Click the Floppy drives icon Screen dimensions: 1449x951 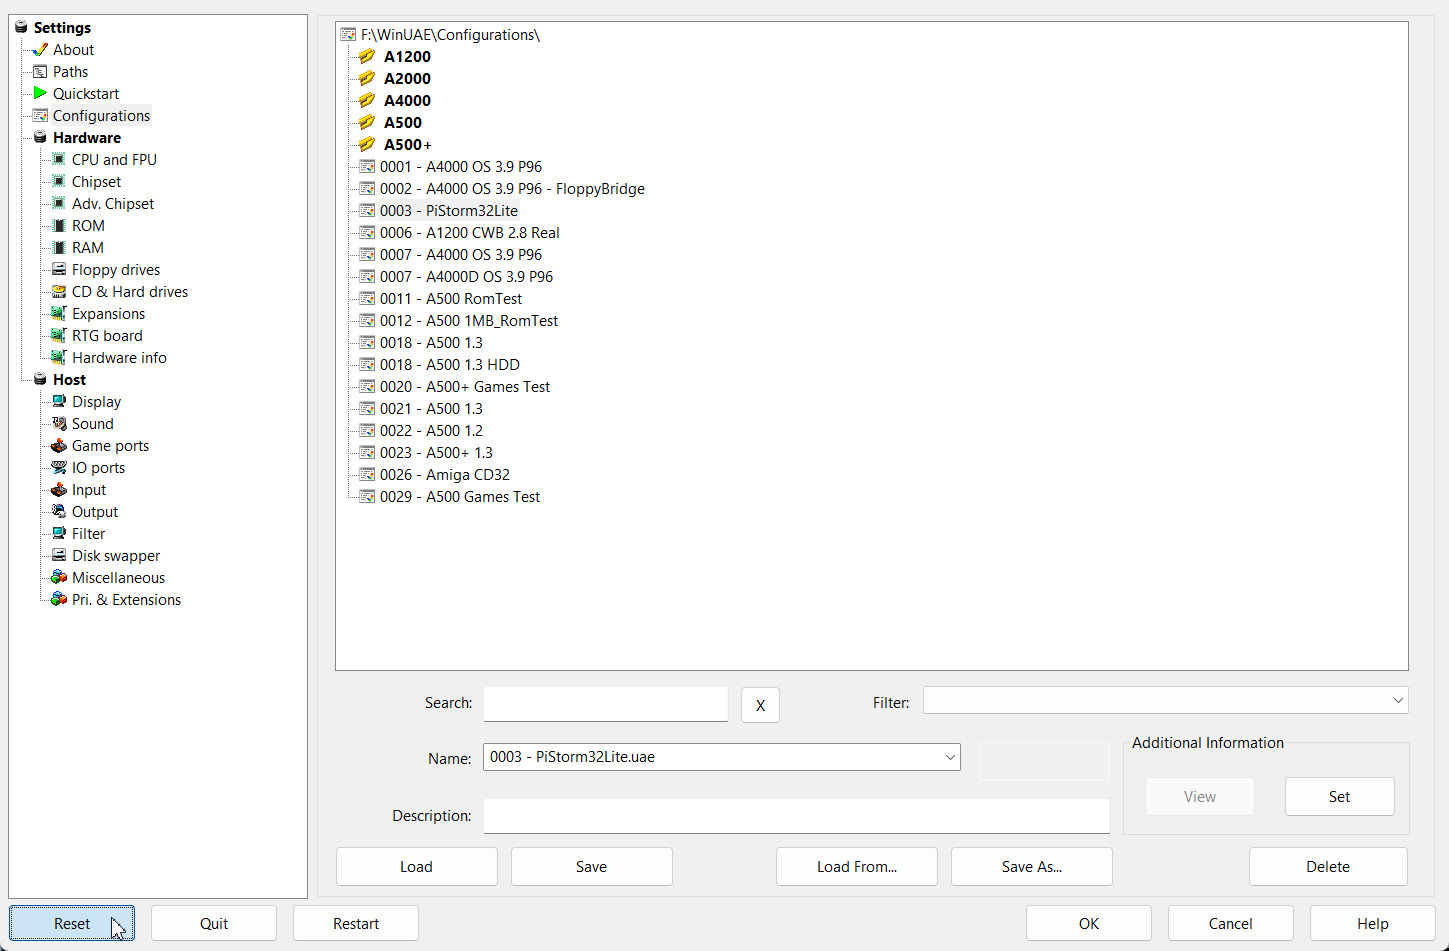coord(59,270)
